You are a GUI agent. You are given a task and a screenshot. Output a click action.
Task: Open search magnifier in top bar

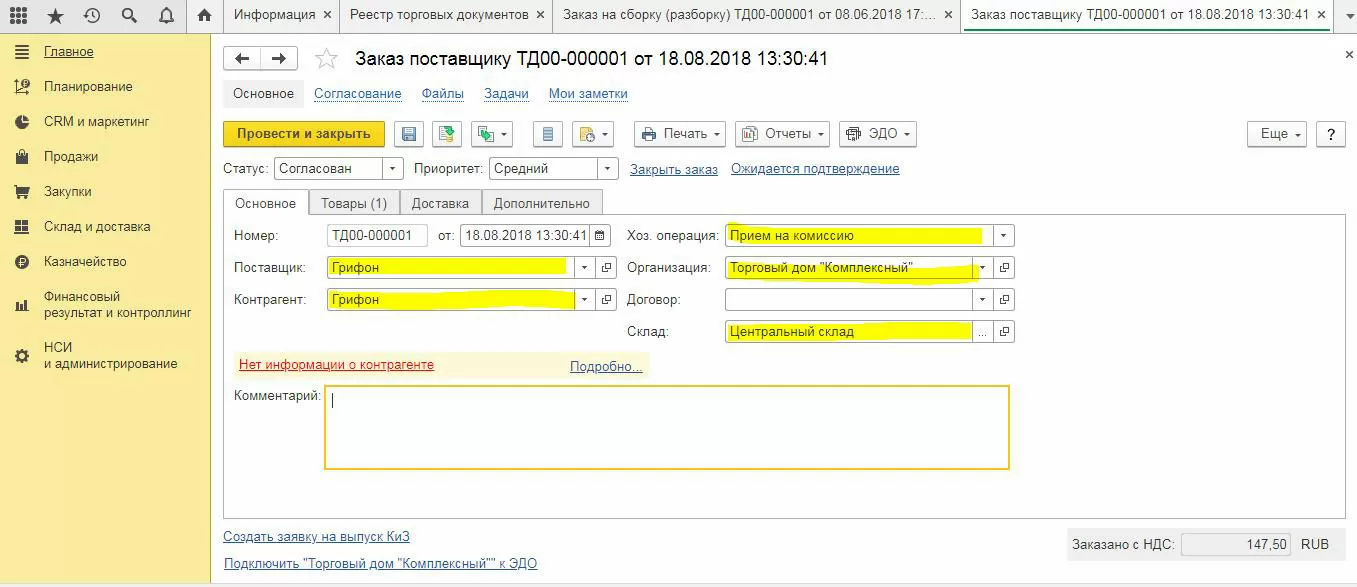(x=129, y=15)
